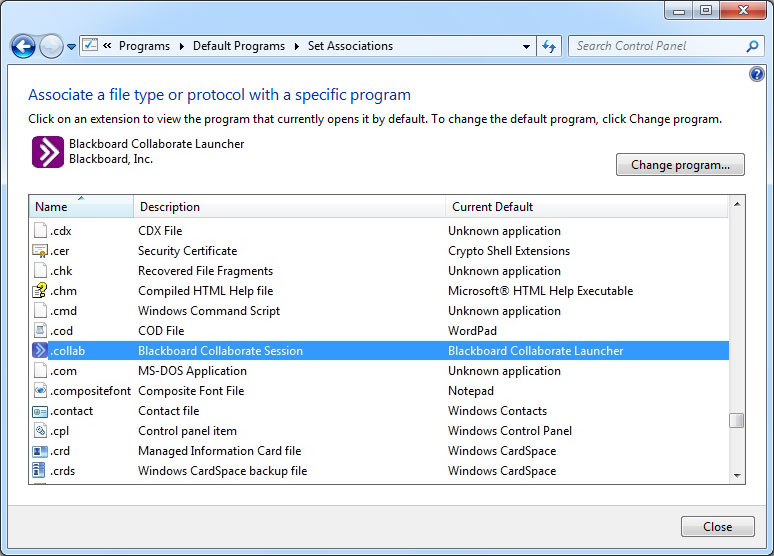The image size is (774, 556).
Task: Click the refresh arrows next to address bar
Action: click(549, 46)
